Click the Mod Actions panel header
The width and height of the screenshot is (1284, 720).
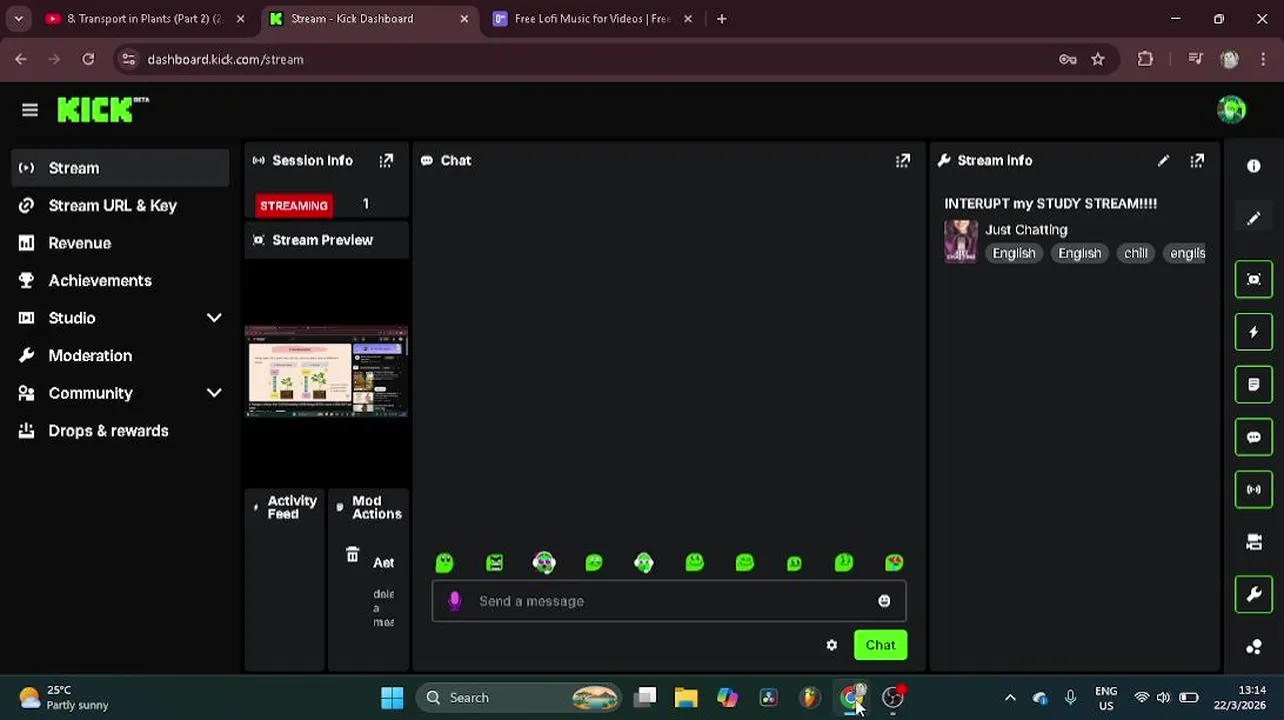coord(369,507)
